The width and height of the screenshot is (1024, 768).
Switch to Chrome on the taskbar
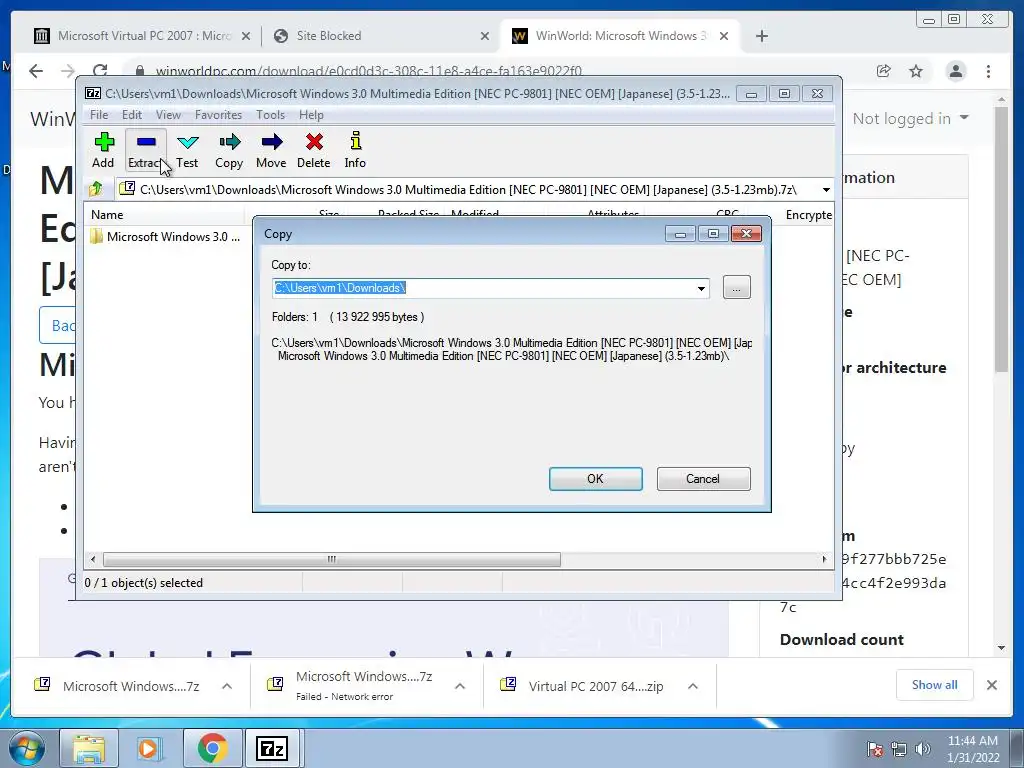click(x=212, y=748)
